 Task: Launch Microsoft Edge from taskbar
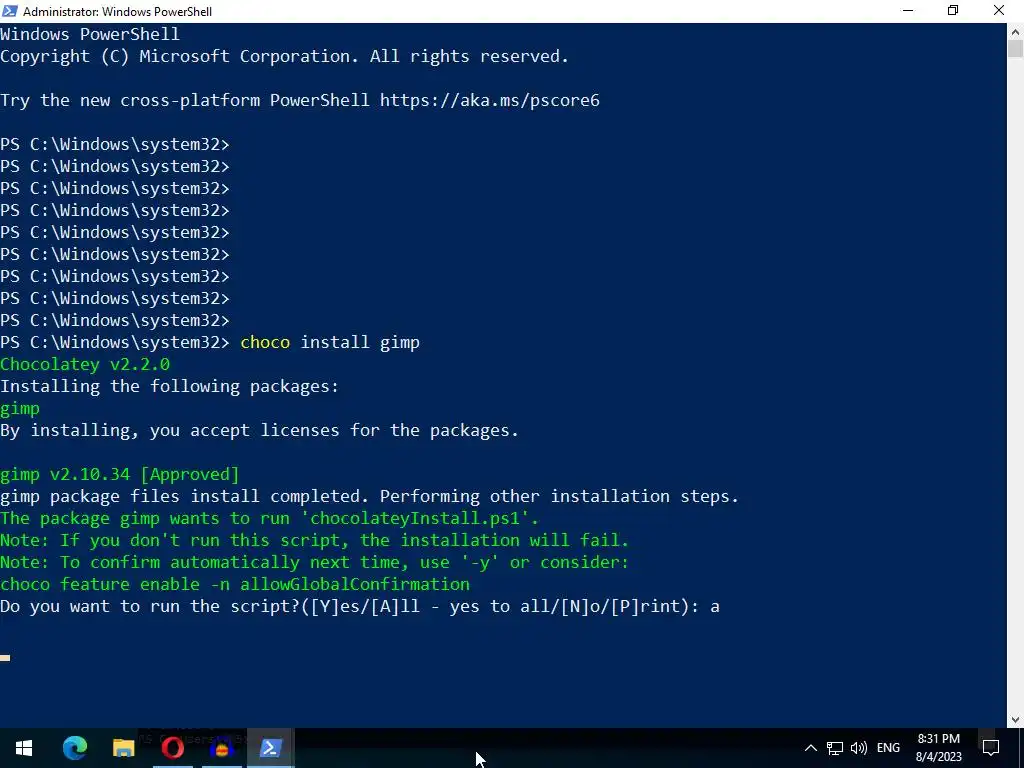(x=74, y=748)
